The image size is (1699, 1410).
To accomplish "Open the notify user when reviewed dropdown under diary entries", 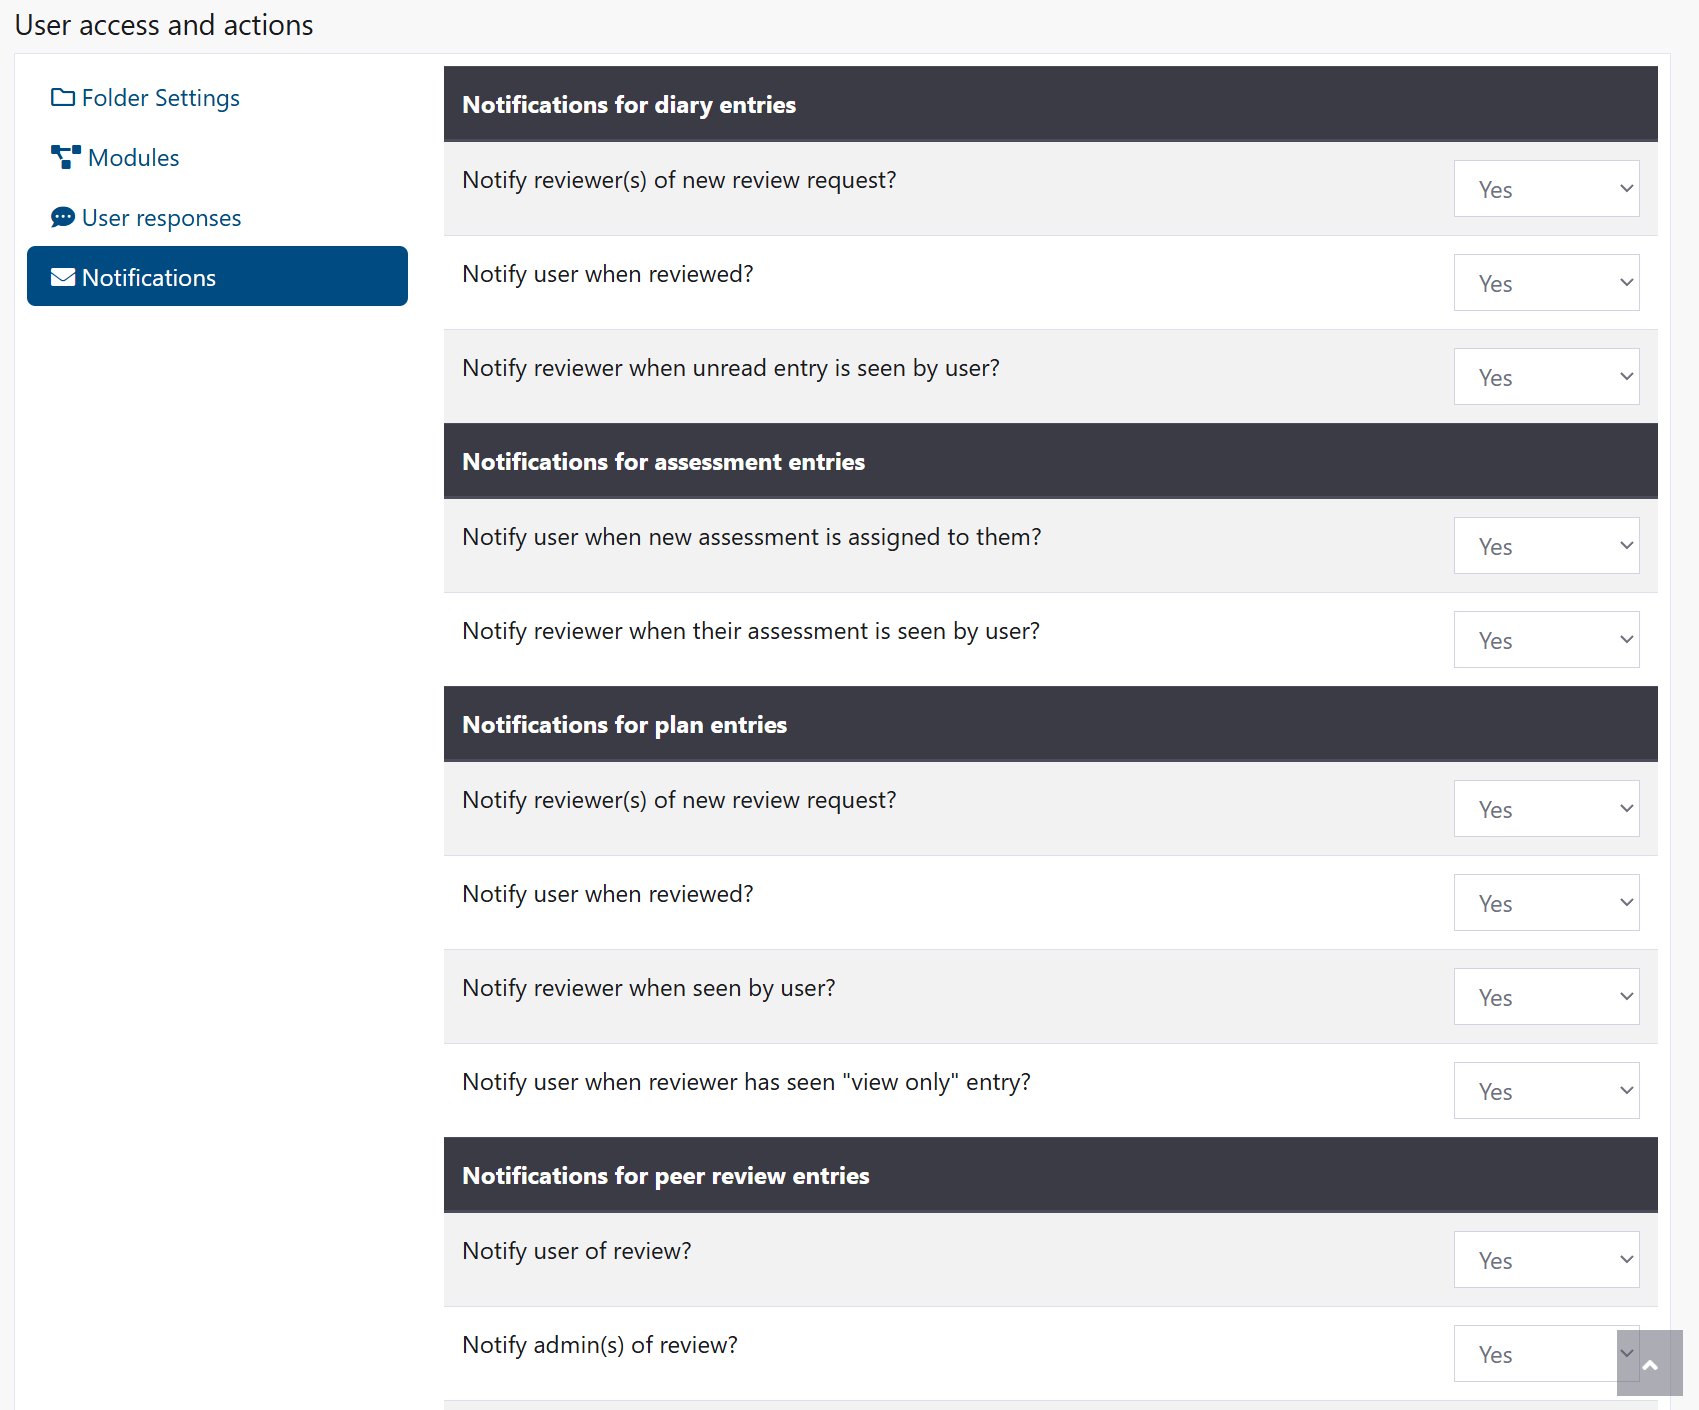I will point(1546,282).
